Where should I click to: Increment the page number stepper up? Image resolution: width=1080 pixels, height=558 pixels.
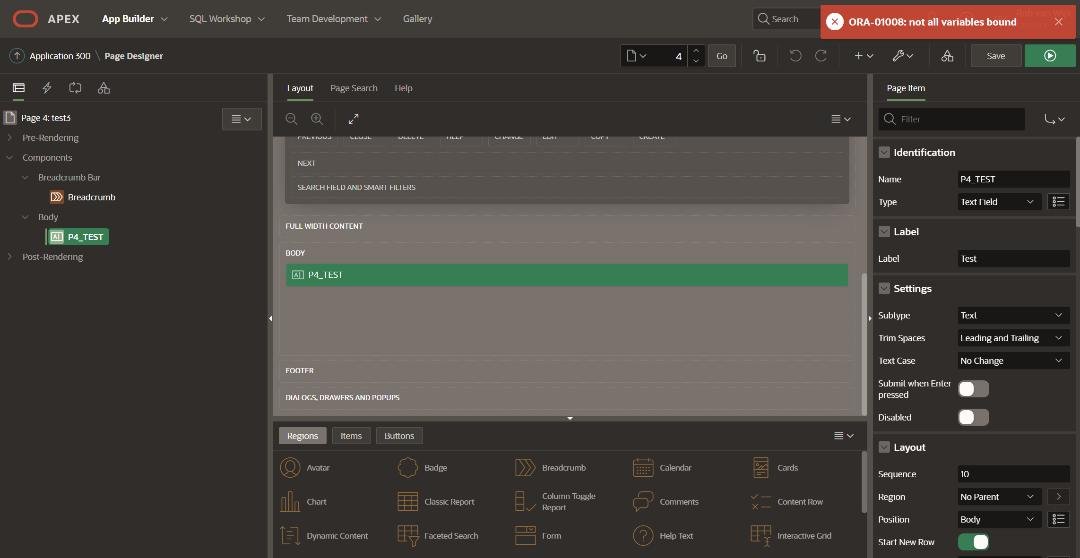click(x=696, y=51)
